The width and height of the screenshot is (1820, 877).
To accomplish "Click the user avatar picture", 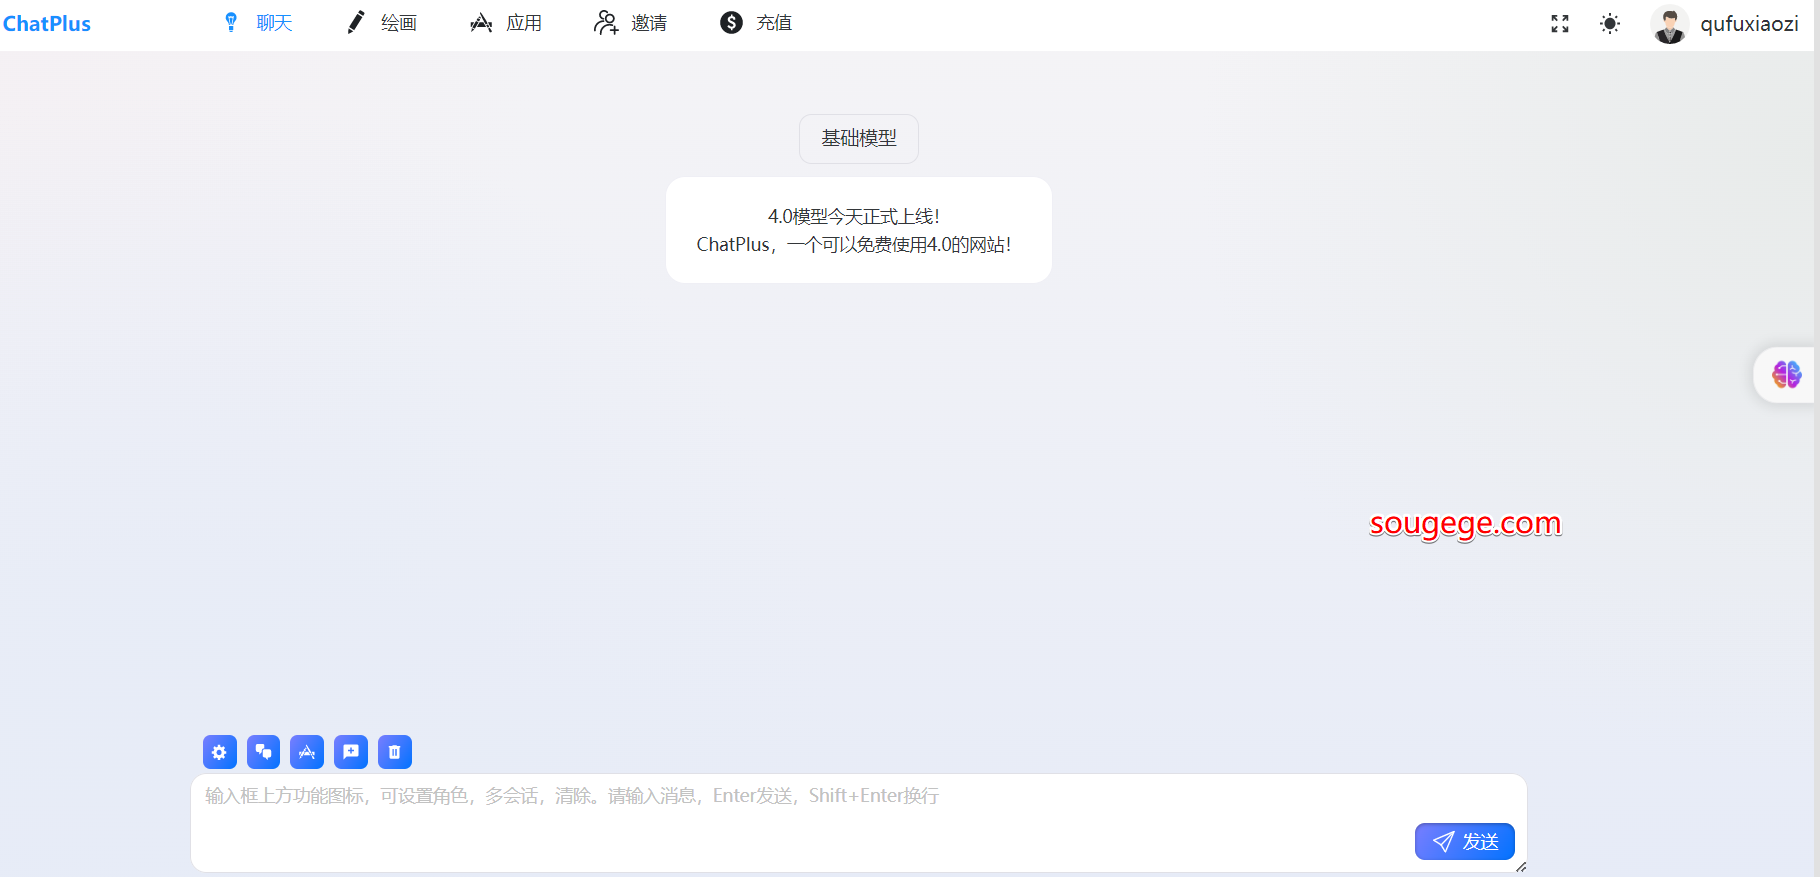I will [x=1669, y=24].
